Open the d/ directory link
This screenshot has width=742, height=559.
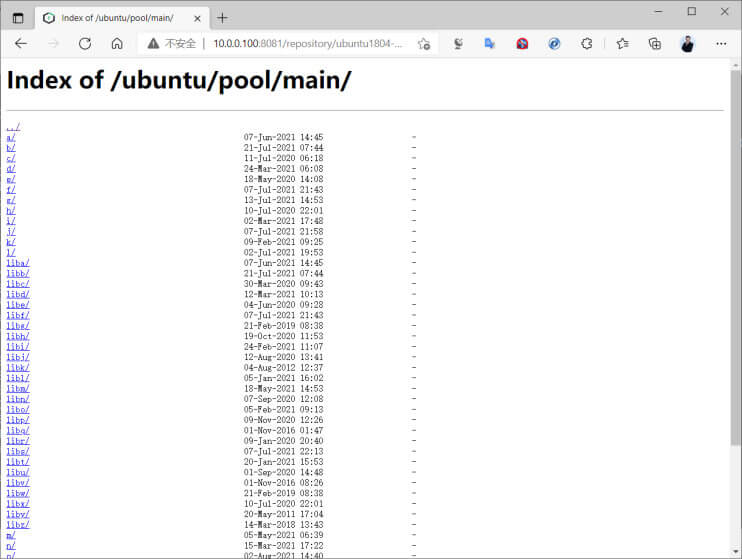[x=11, y=169]
